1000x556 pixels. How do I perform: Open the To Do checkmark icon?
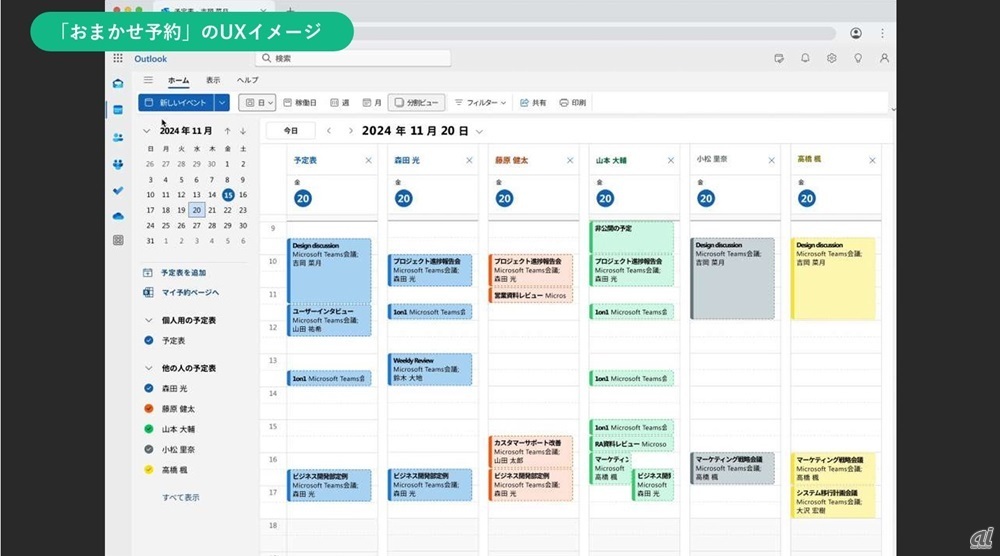click(118, 190)
